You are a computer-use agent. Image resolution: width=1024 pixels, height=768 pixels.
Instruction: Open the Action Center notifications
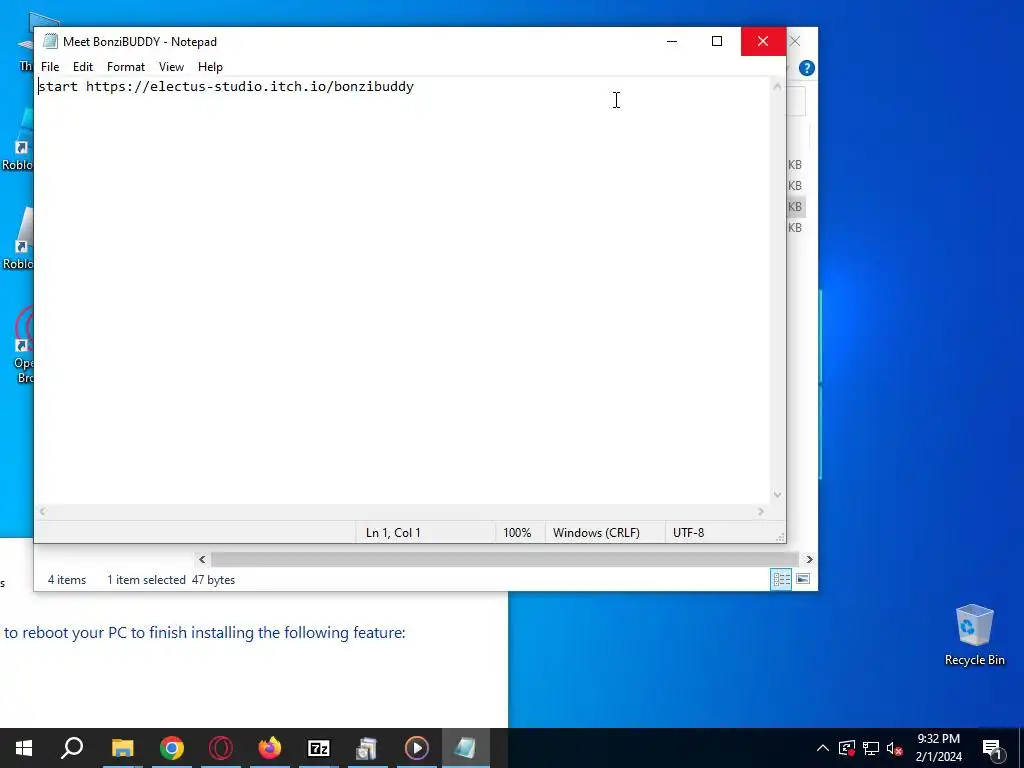(993, 748)
